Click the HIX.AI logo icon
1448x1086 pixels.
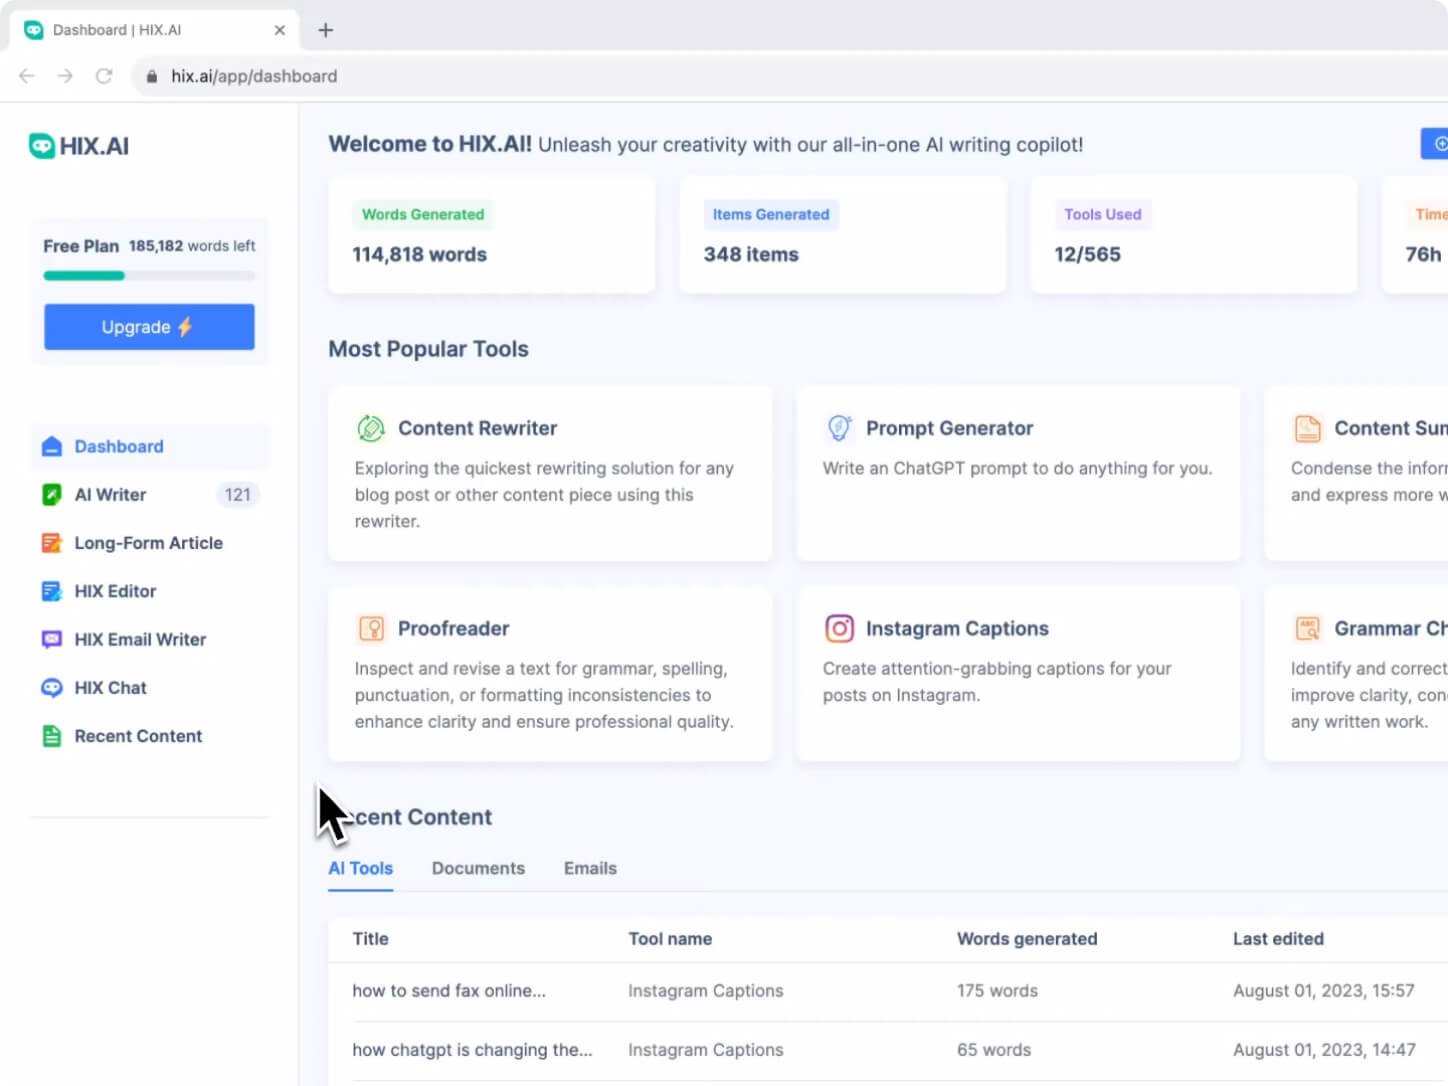pyautogui.click(x=41, y=146)
